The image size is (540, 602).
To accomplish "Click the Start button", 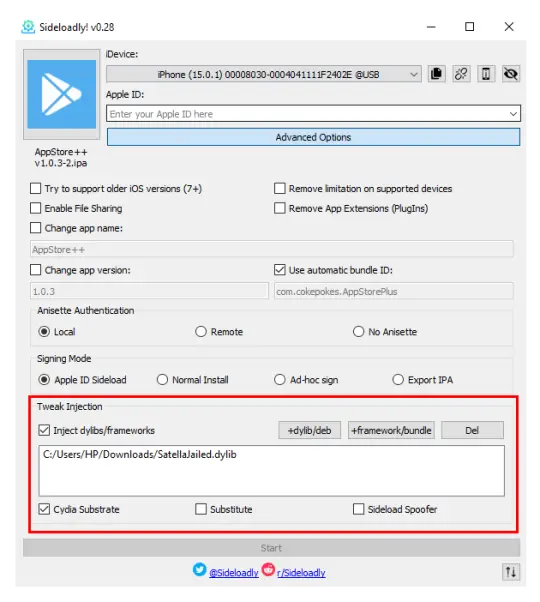I will pyautogui.click(x=271, y=548).
